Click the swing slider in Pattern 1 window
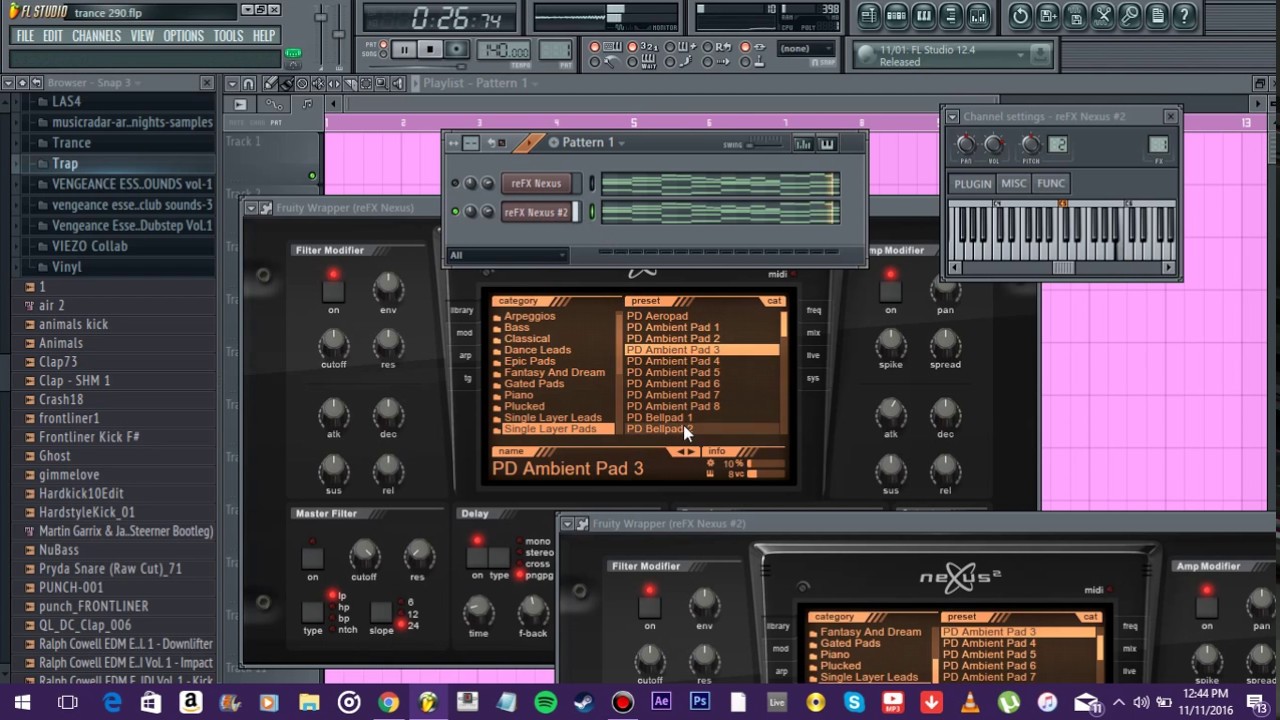Screen dimensions: 1280x720 [765, 144]
